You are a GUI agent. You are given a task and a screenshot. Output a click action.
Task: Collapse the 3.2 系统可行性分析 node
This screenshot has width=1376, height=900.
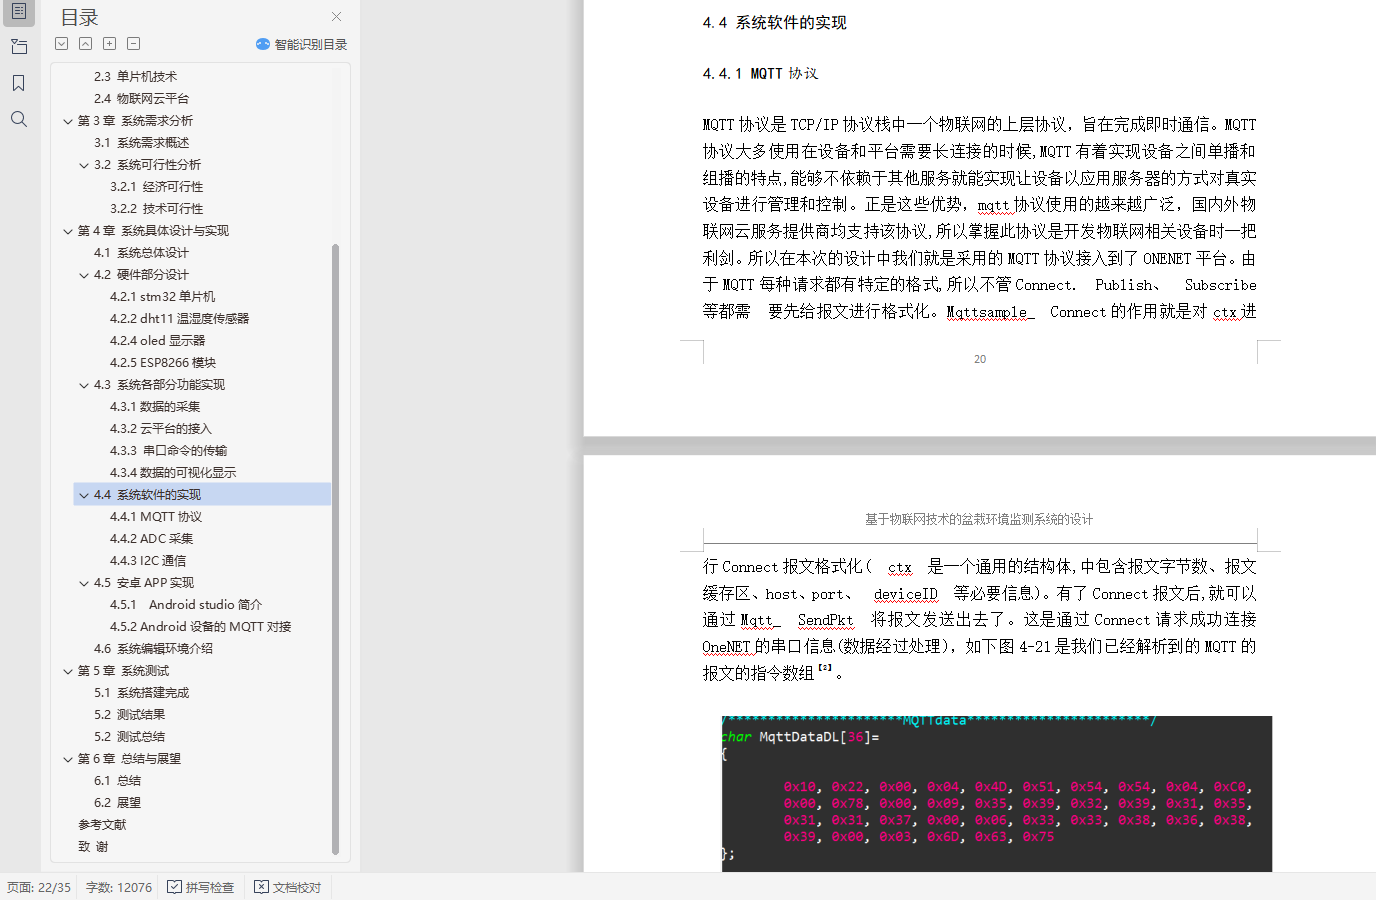pos(84,165)
